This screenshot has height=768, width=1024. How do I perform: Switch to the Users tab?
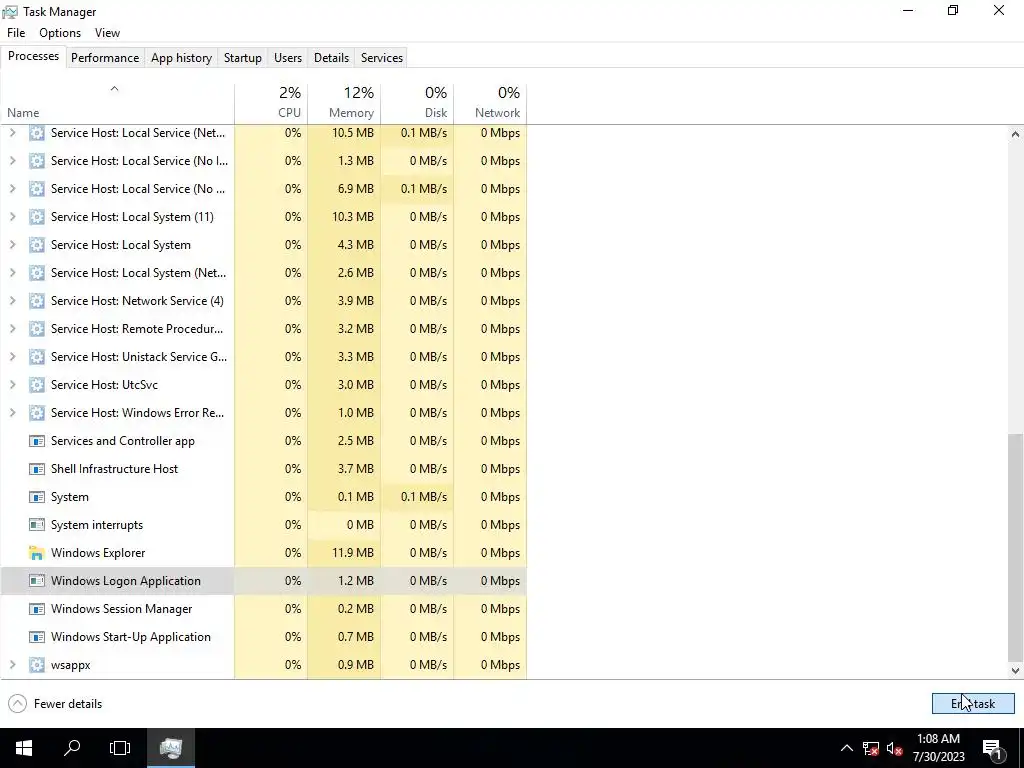point(288,57)
